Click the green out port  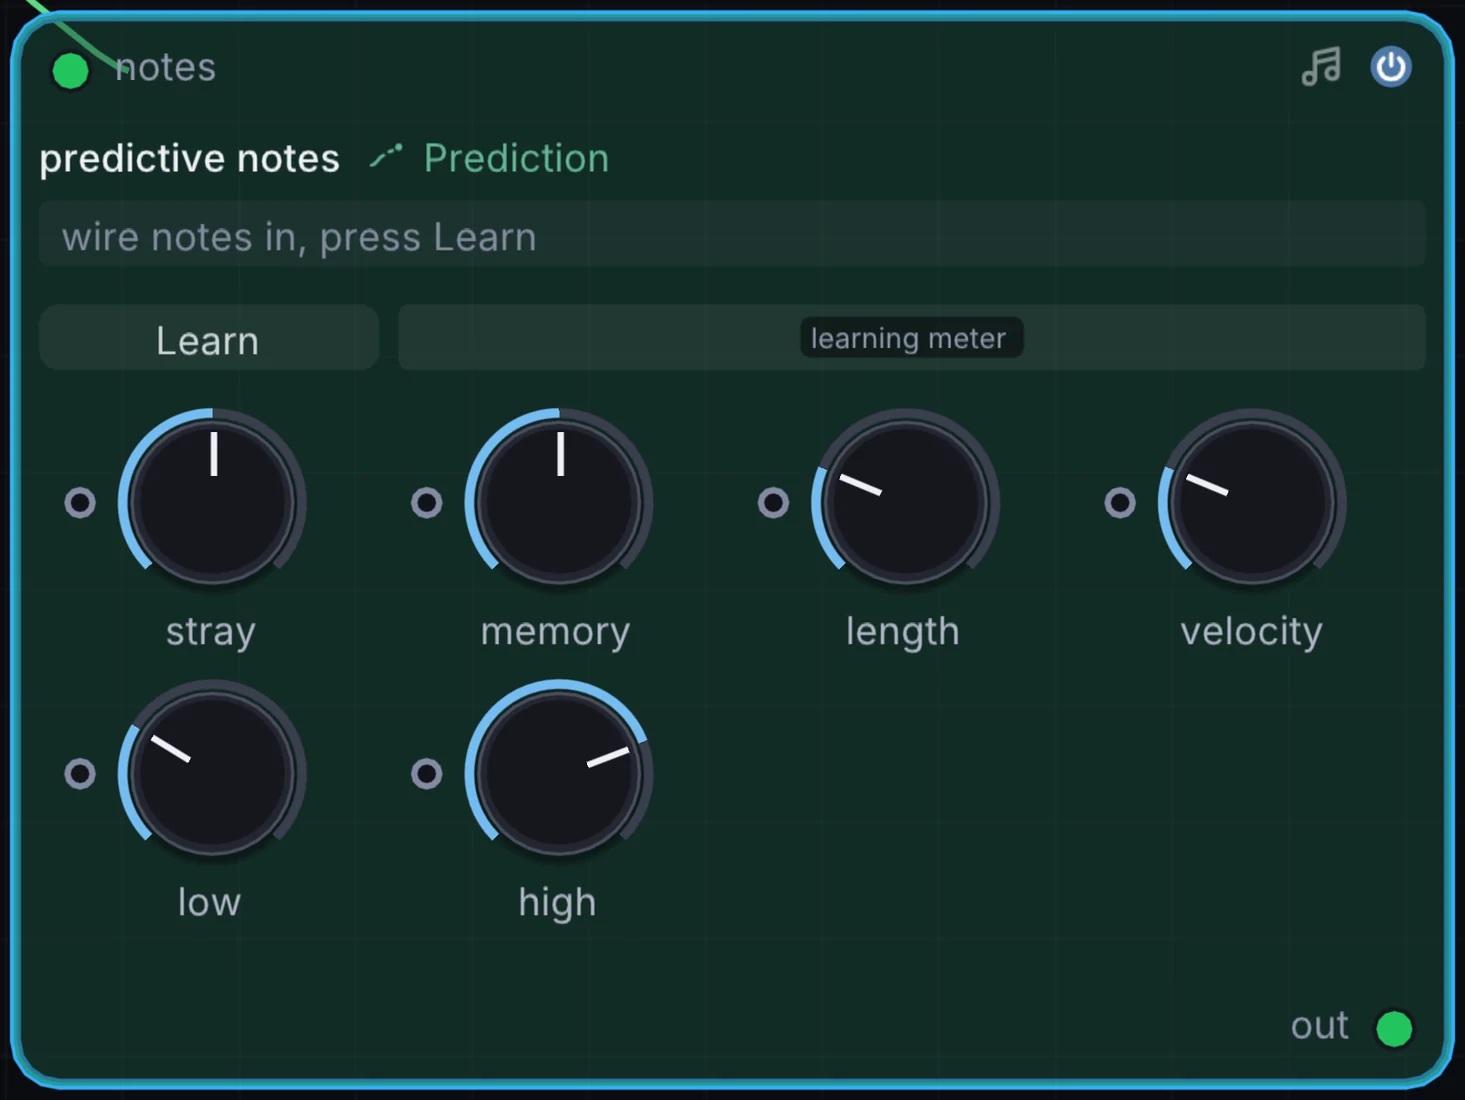coord(1394,1028)
